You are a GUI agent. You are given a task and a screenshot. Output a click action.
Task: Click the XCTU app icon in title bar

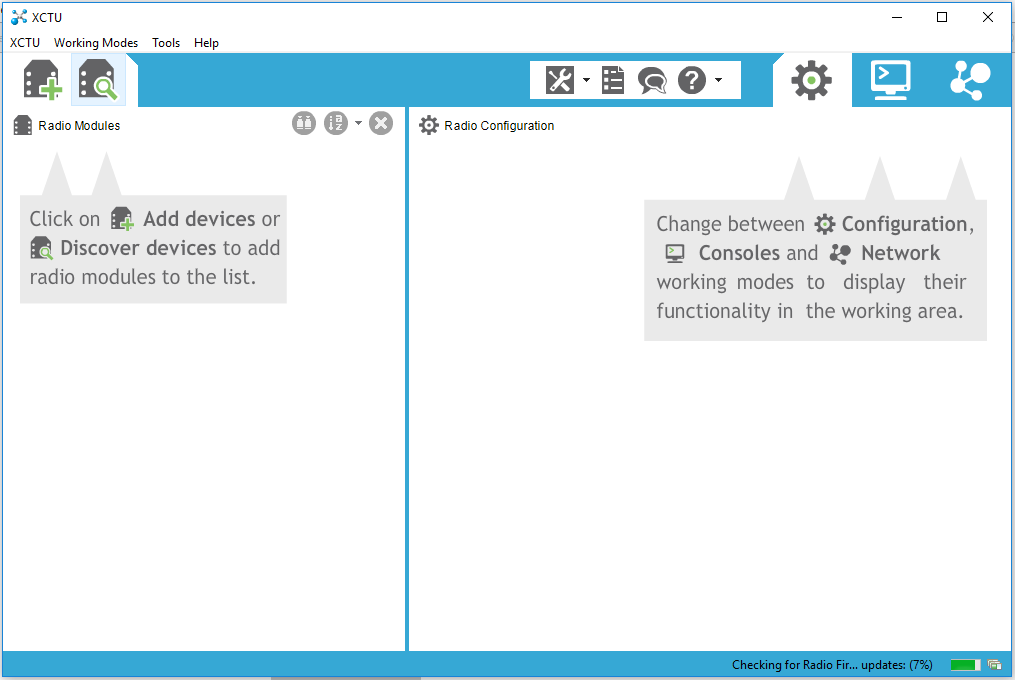(19, 17)
